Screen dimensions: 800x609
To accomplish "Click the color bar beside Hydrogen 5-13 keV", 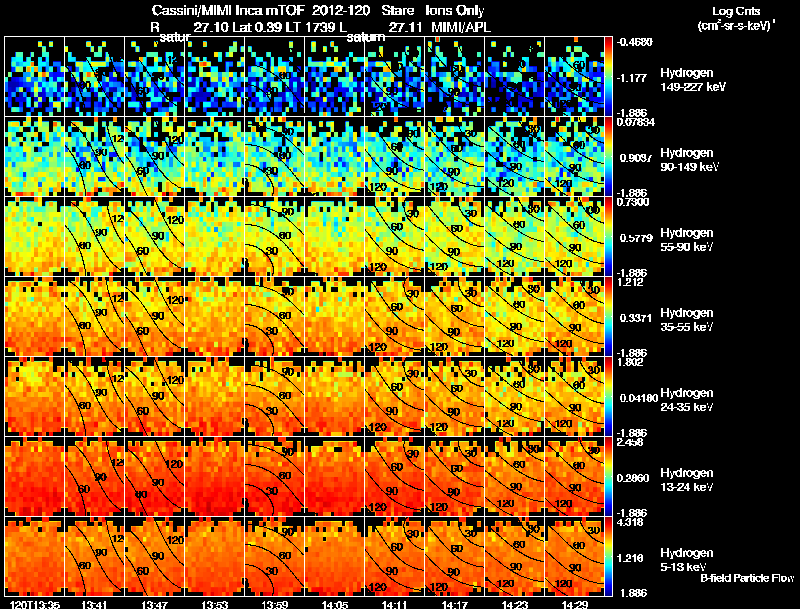I will coord(609,556).
